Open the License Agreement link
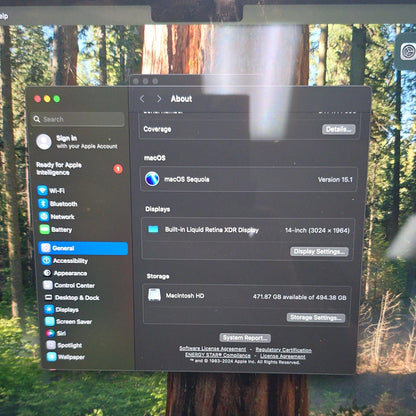416x416 pixels. [283, 356]
